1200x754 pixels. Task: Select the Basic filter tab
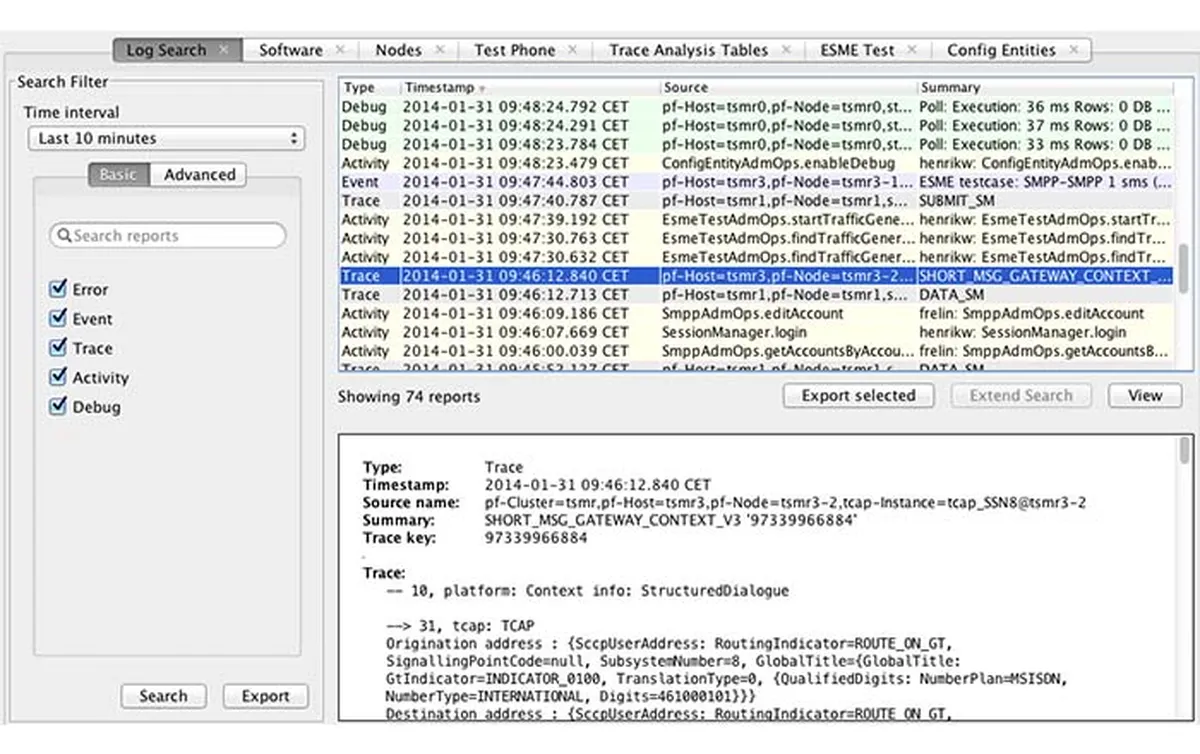coord(118,174)
